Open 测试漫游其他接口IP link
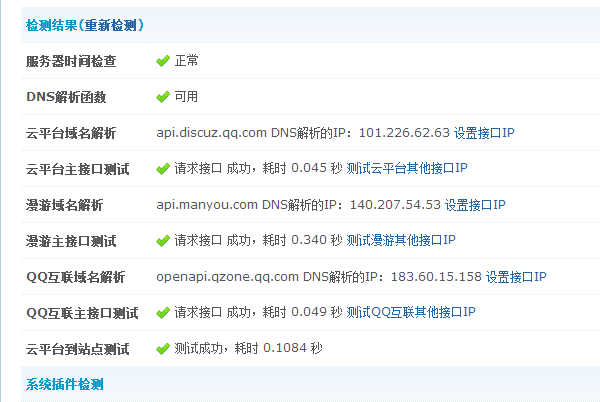This screenshot has width=600, height=402. (x=401, y=240)
